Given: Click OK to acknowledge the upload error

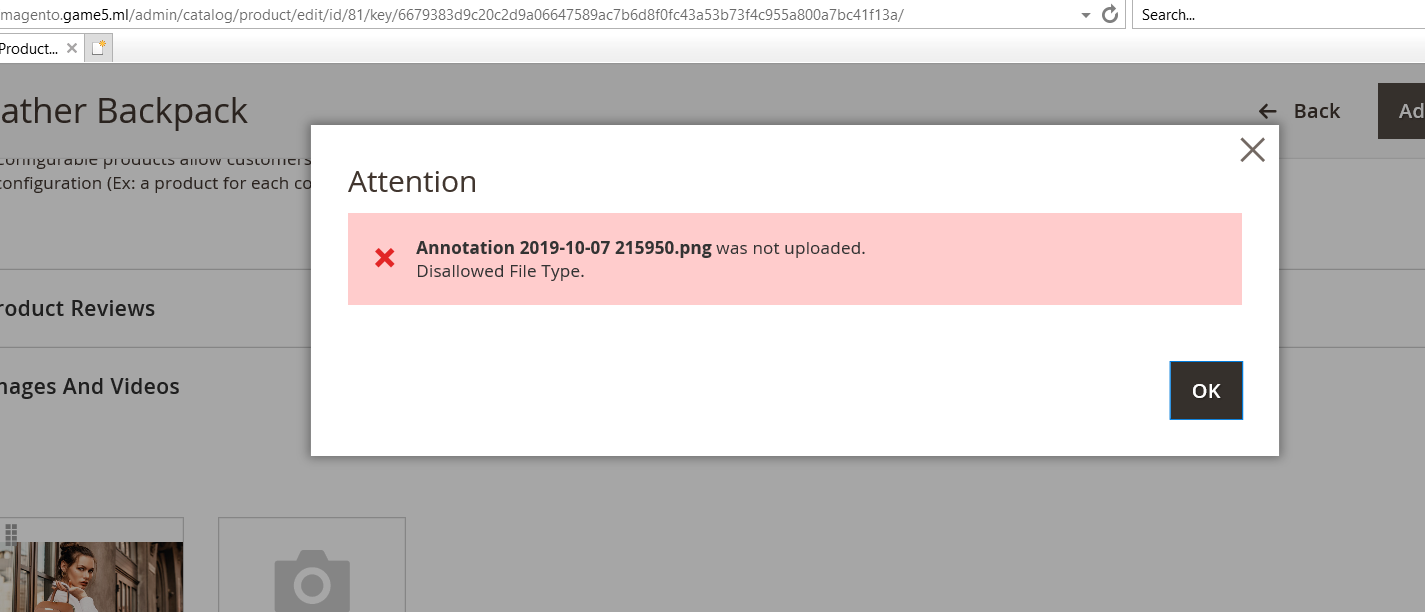Looking at the screenshot, I should (1206, 390).
